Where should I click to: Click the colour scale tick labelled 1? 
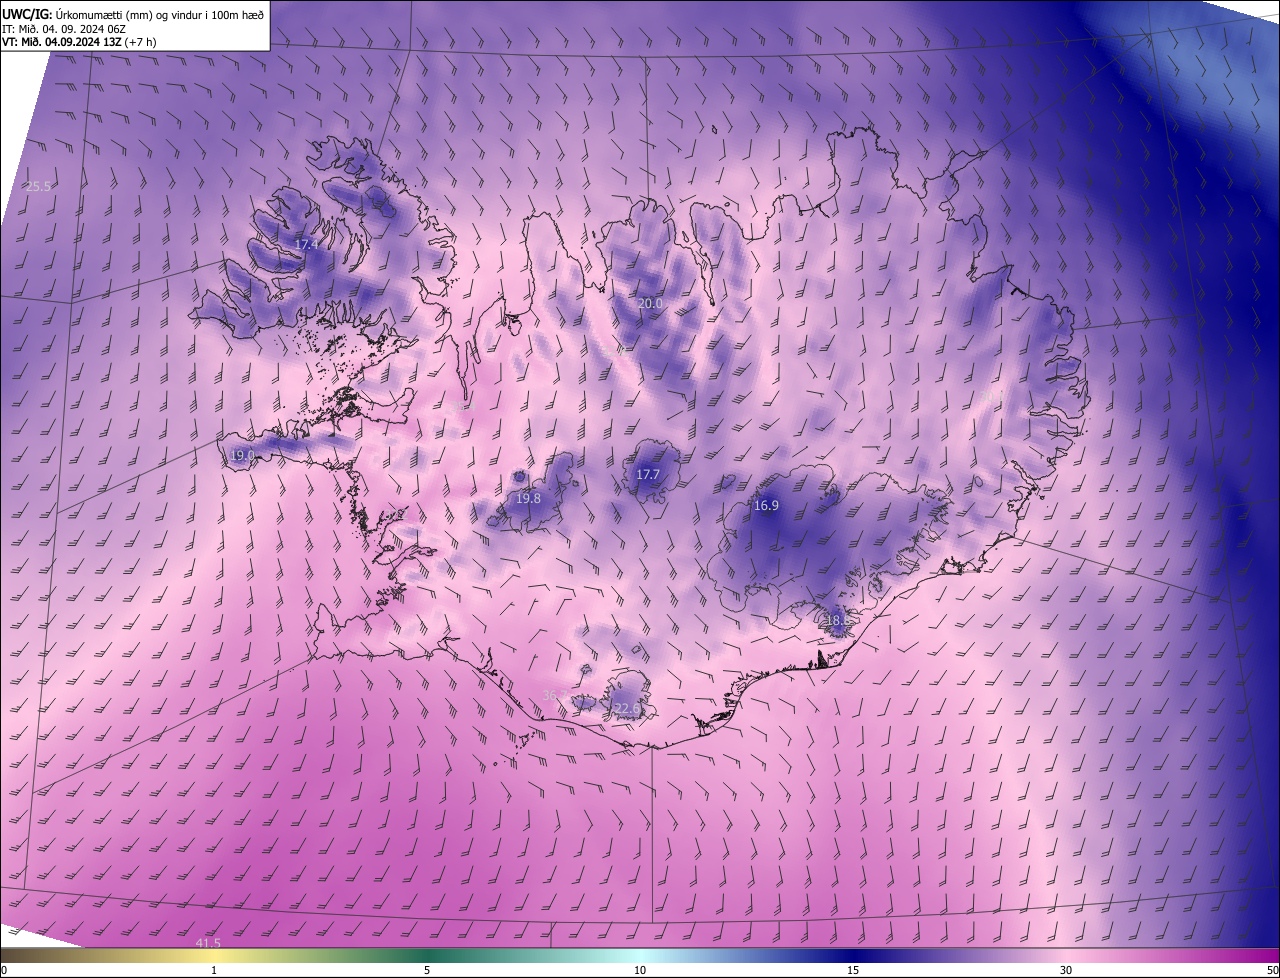[x=214, y=970]
